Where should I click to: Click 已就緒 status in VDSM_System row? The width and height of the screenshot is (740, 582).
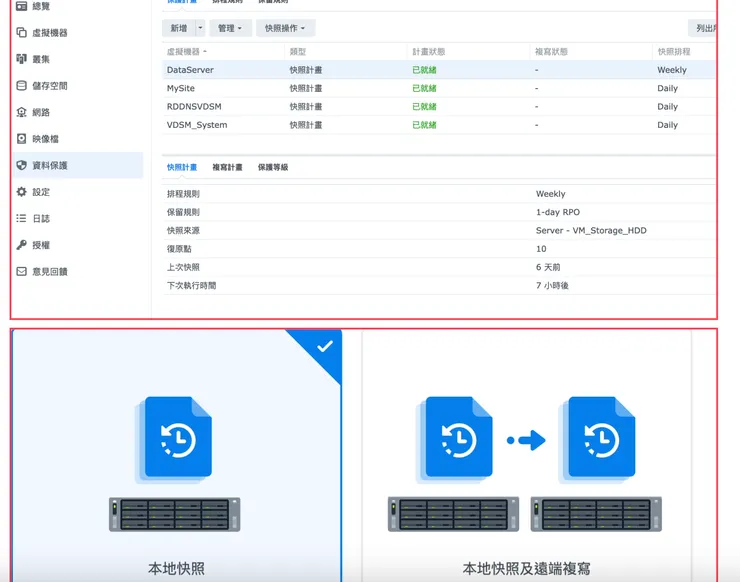(424, 125)
